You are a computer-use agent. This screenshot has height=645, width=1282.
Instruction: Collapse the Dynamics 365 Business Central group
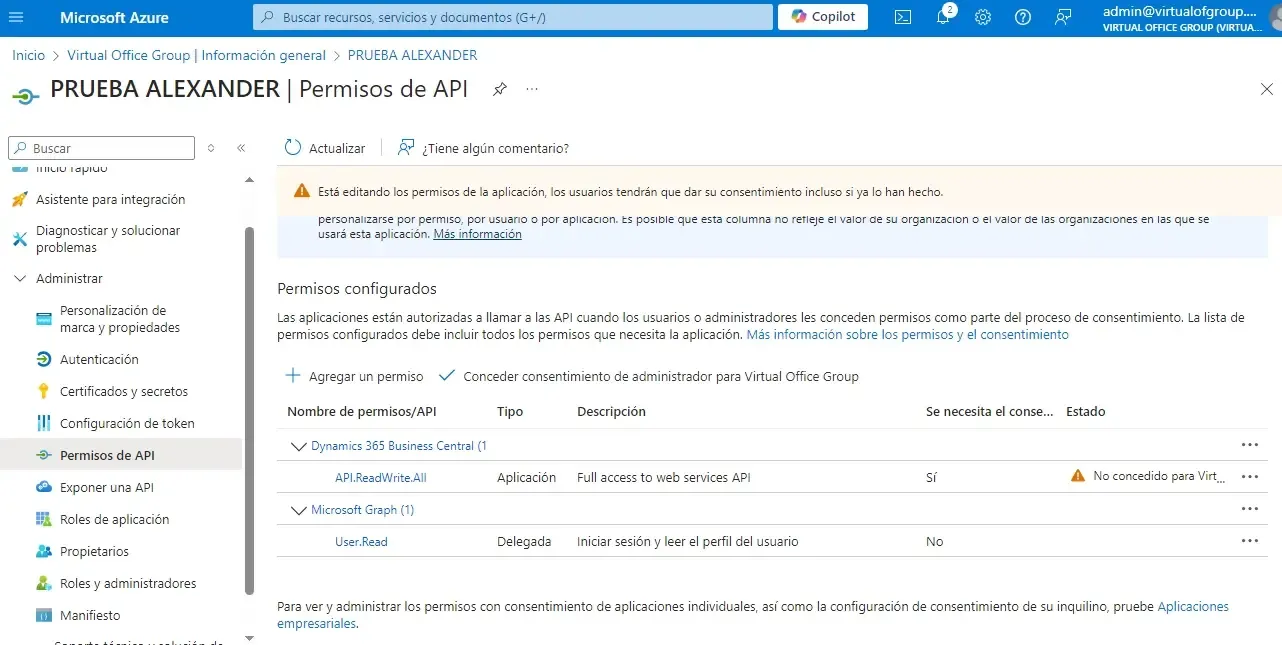click(x=298, y=446)
